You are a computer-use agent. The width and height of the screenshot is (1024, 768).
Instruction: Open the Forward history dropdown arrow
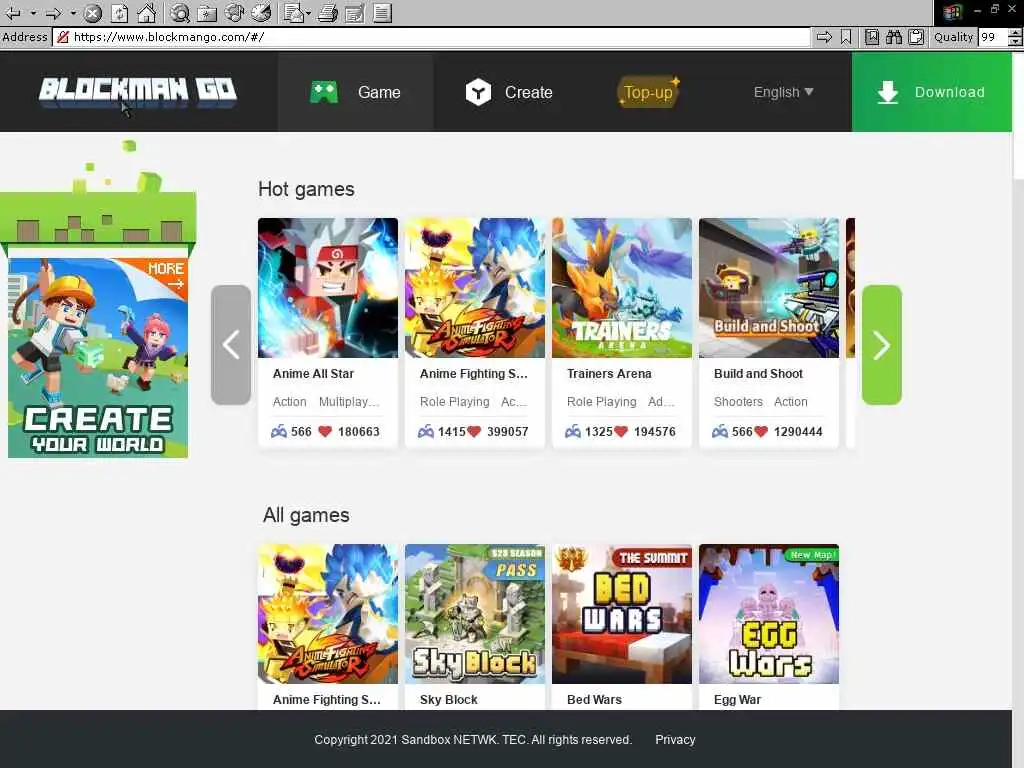(73, 12)
